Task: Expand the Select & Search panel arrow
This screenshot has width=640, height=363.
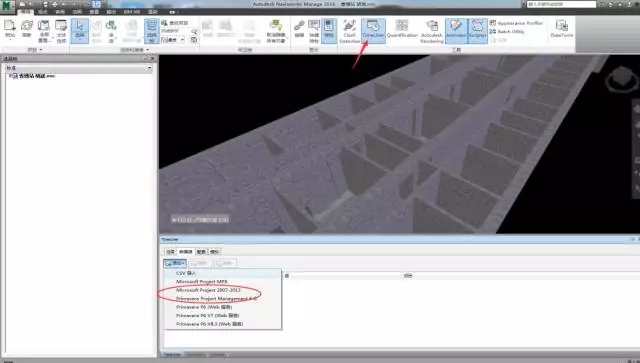Action: (x=147, y=50)
